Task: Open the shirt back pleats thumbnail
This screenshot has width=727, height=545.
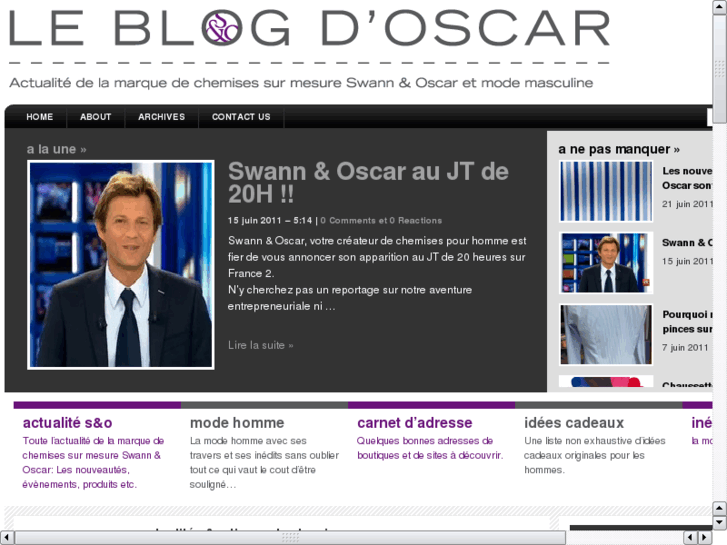Action: [606, 334]
